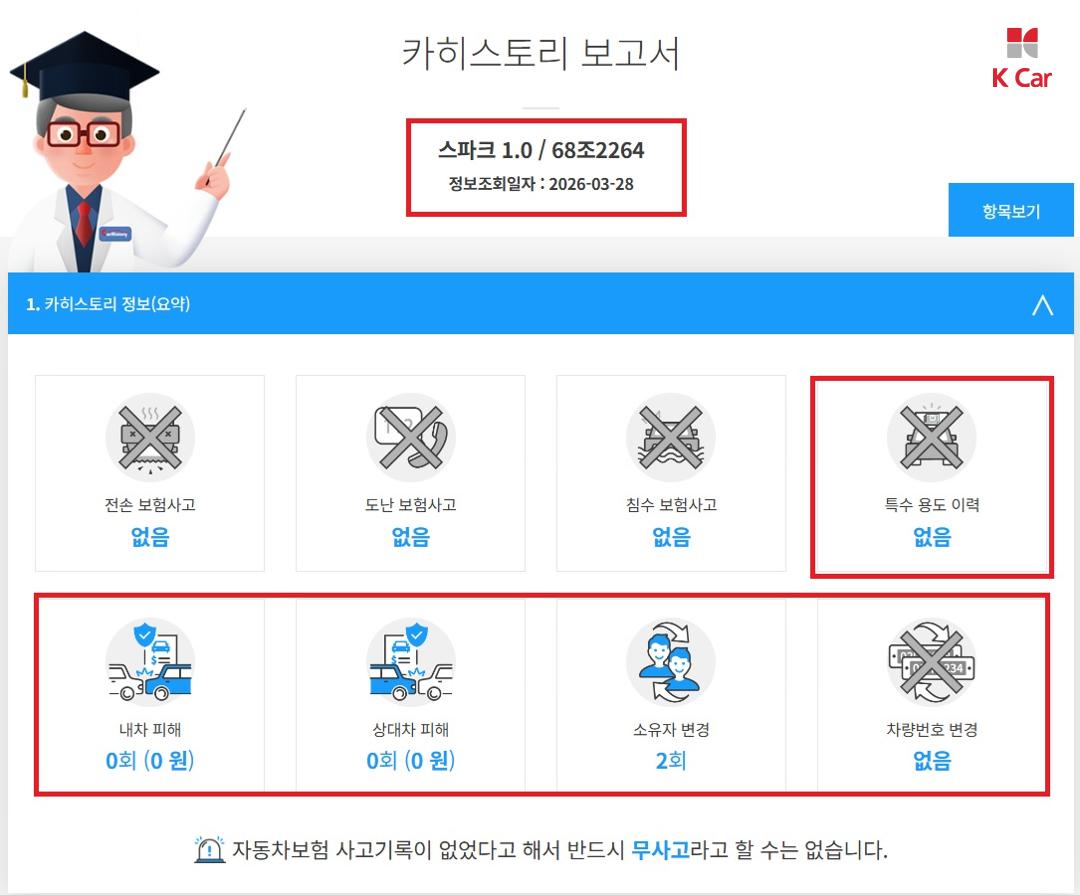Select the 소유자 변경 2회 value

pos(671,761)
